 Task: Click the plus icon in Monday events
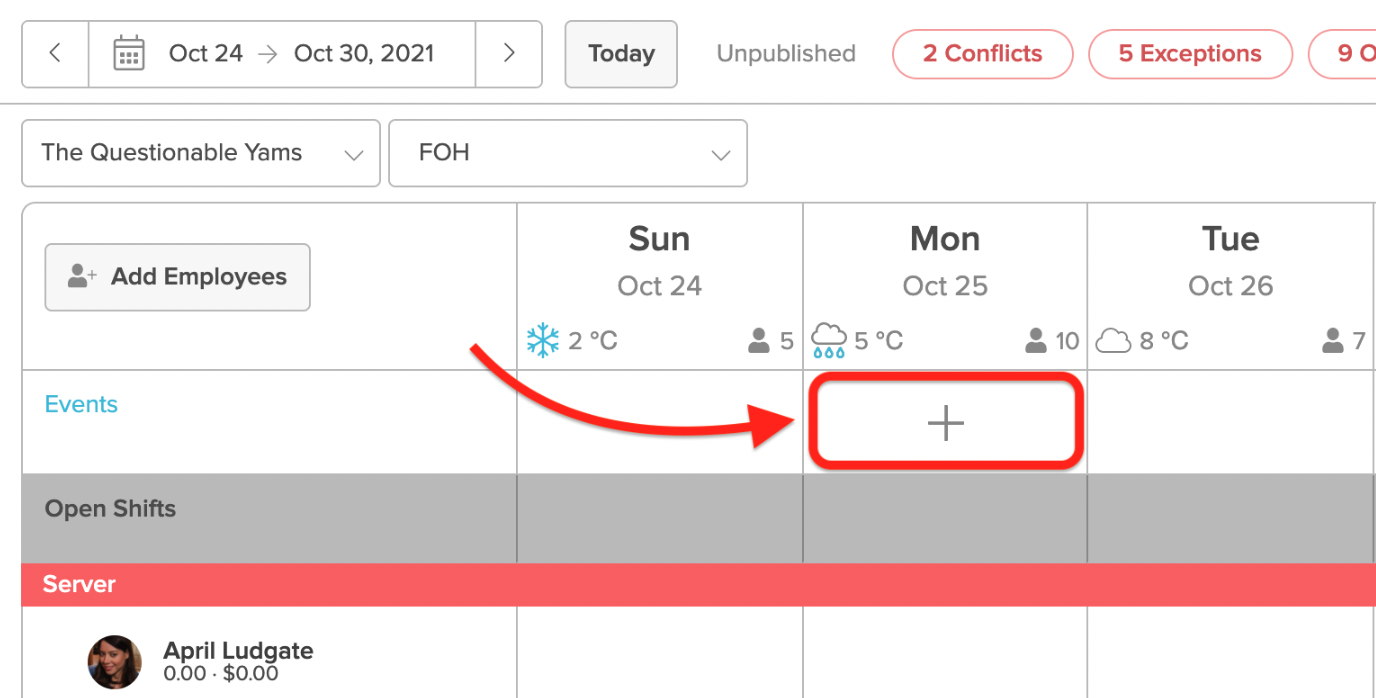click(945, 424)
